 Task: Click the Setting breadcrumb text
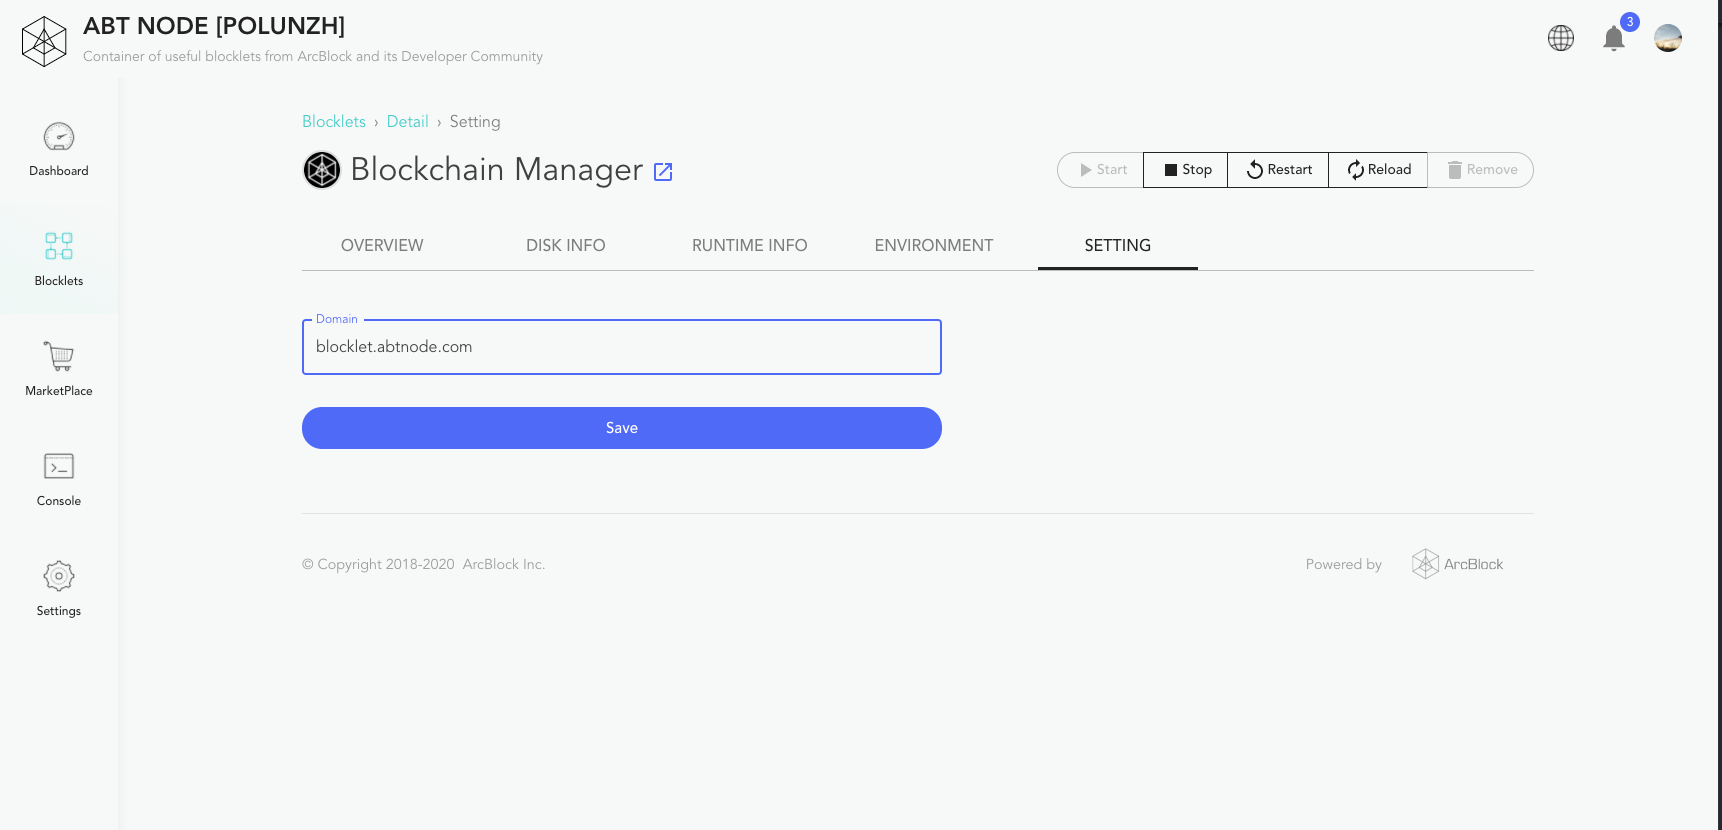point(475,122)
